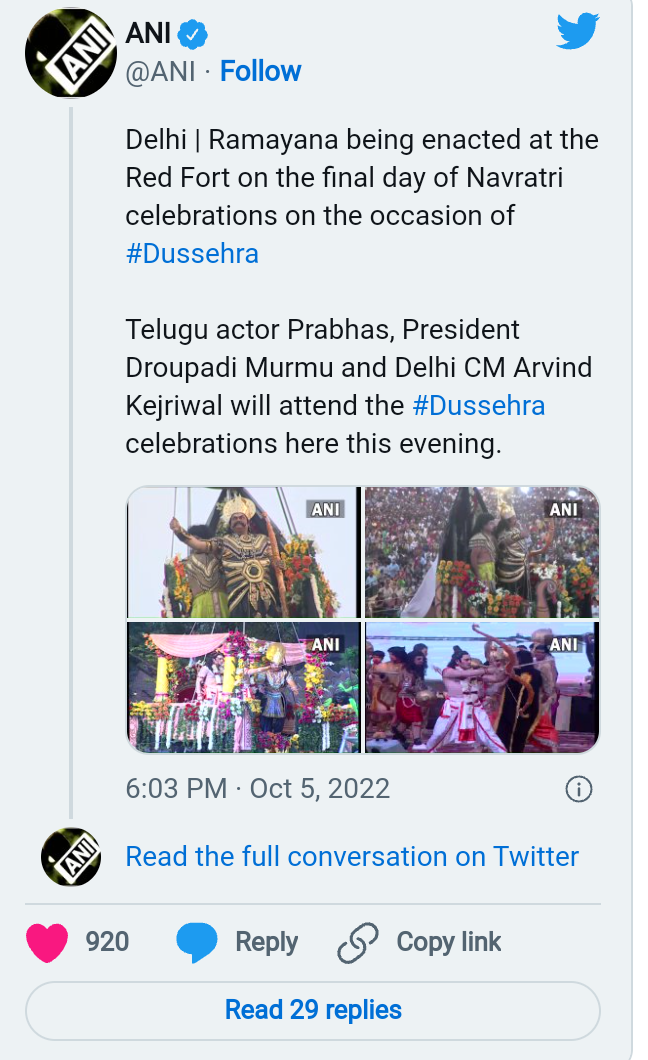This screenshot has height=1060, width=648.
Task: Open the #Dussehra hashtag in second paragraph
Action: [x=478, y=405]
